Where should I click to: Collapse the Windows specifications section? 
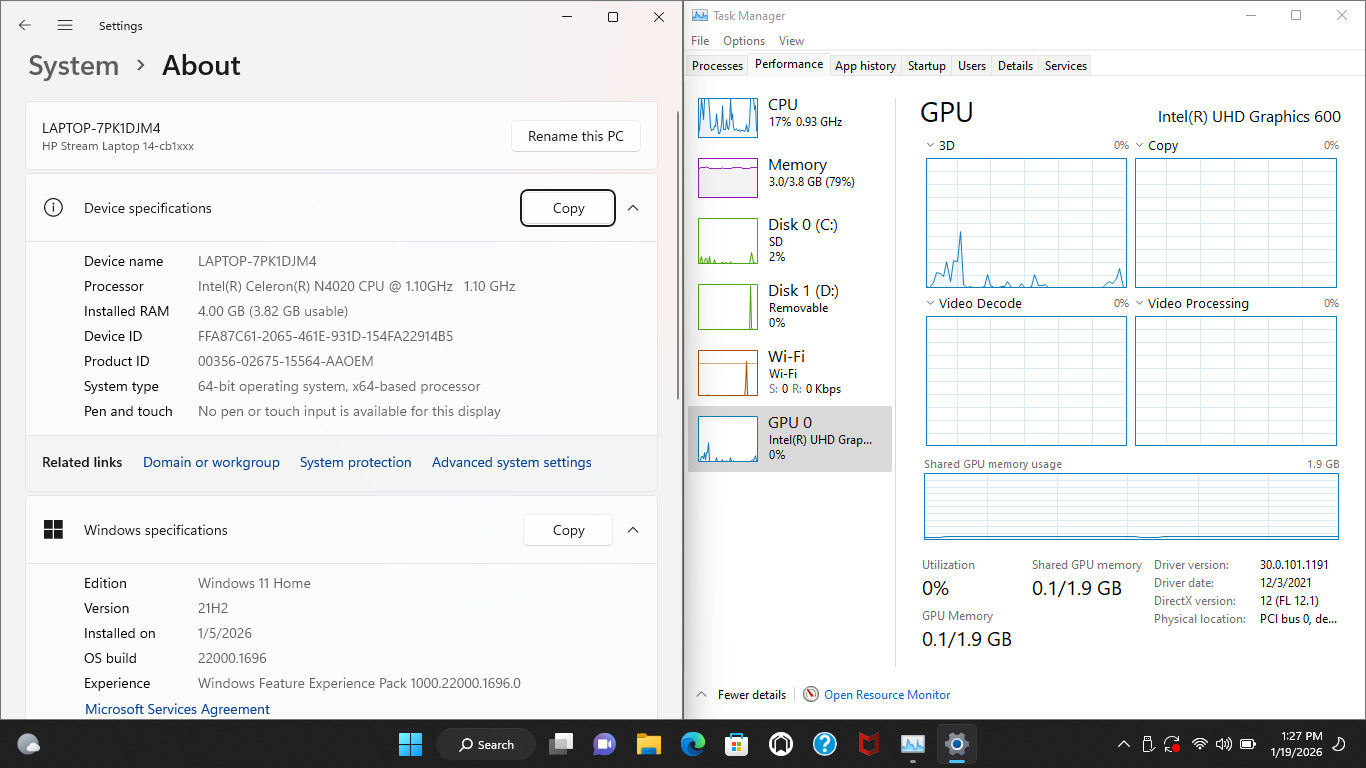633,530
